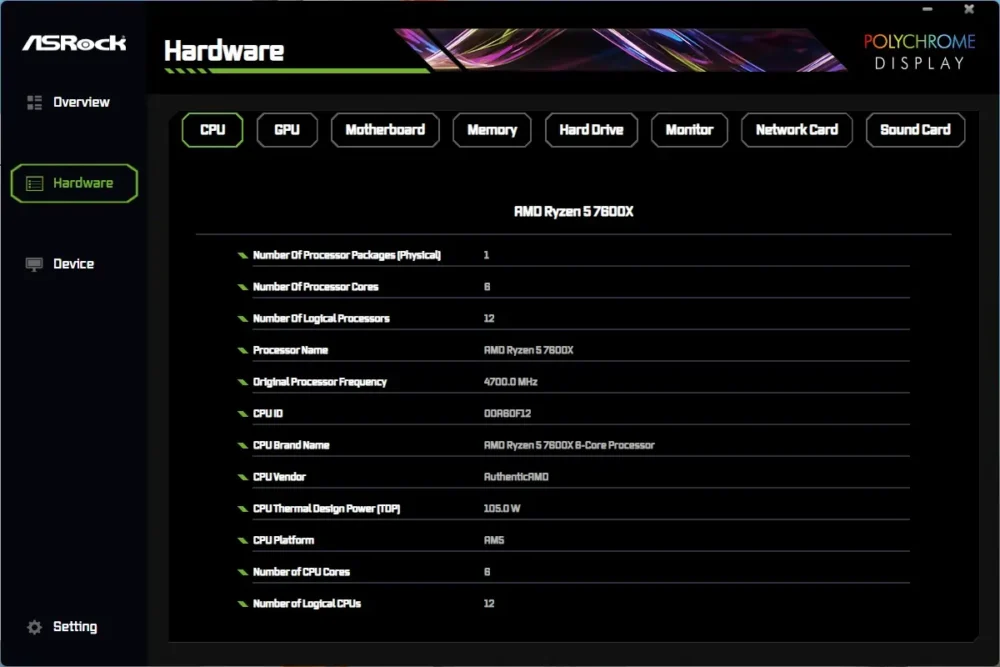The width and height of the screenshot is (1000, 667).
Task: Select the Hardware sidebar entry
Action: (x=74, y=184)
